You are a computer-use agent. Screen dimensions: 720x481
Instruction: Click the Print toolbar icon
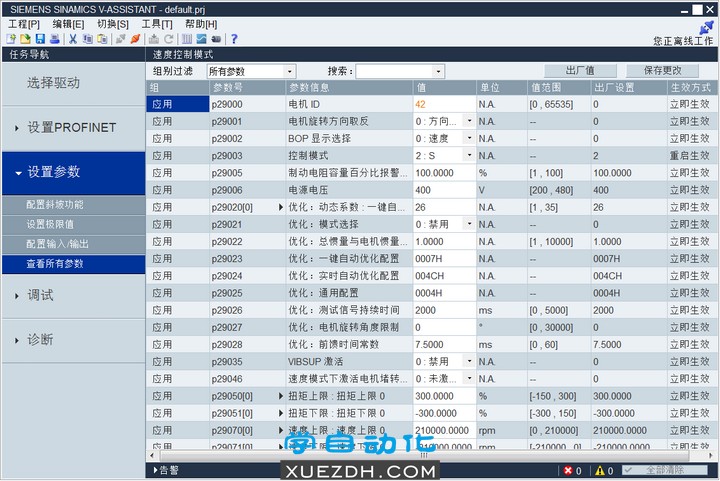point(55,39)
